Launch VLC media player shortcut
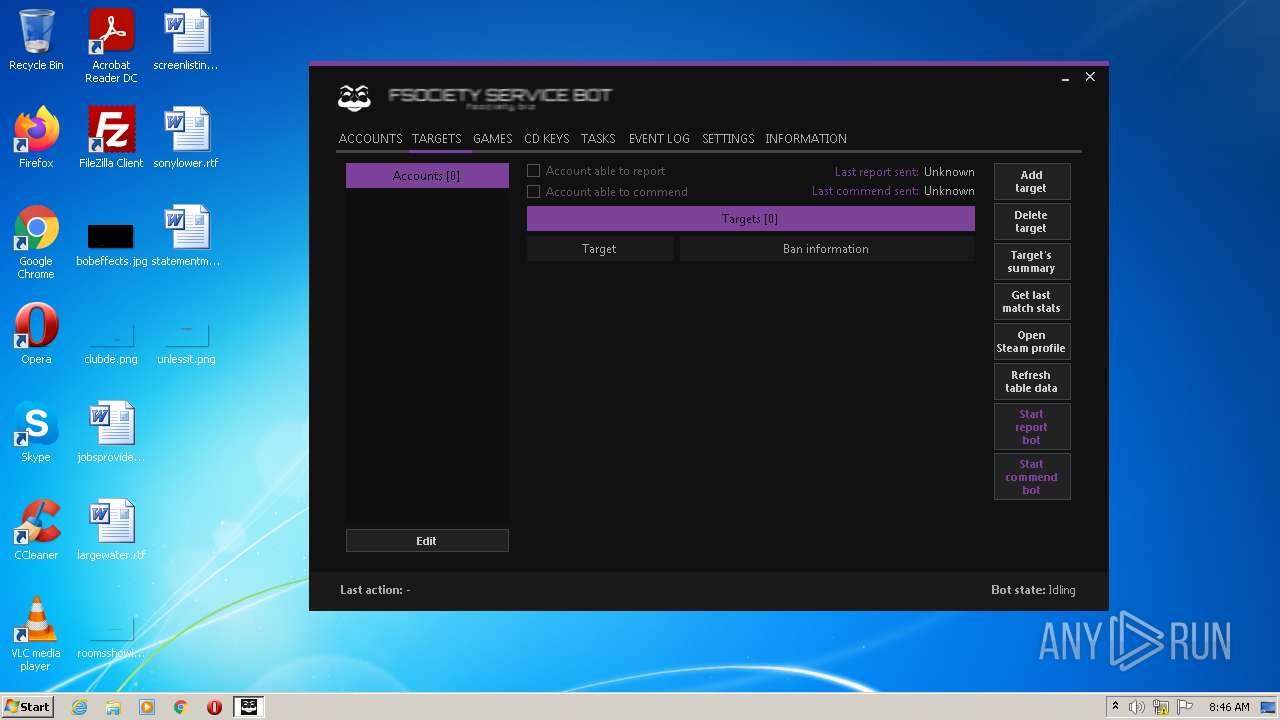 click(36, 634)
